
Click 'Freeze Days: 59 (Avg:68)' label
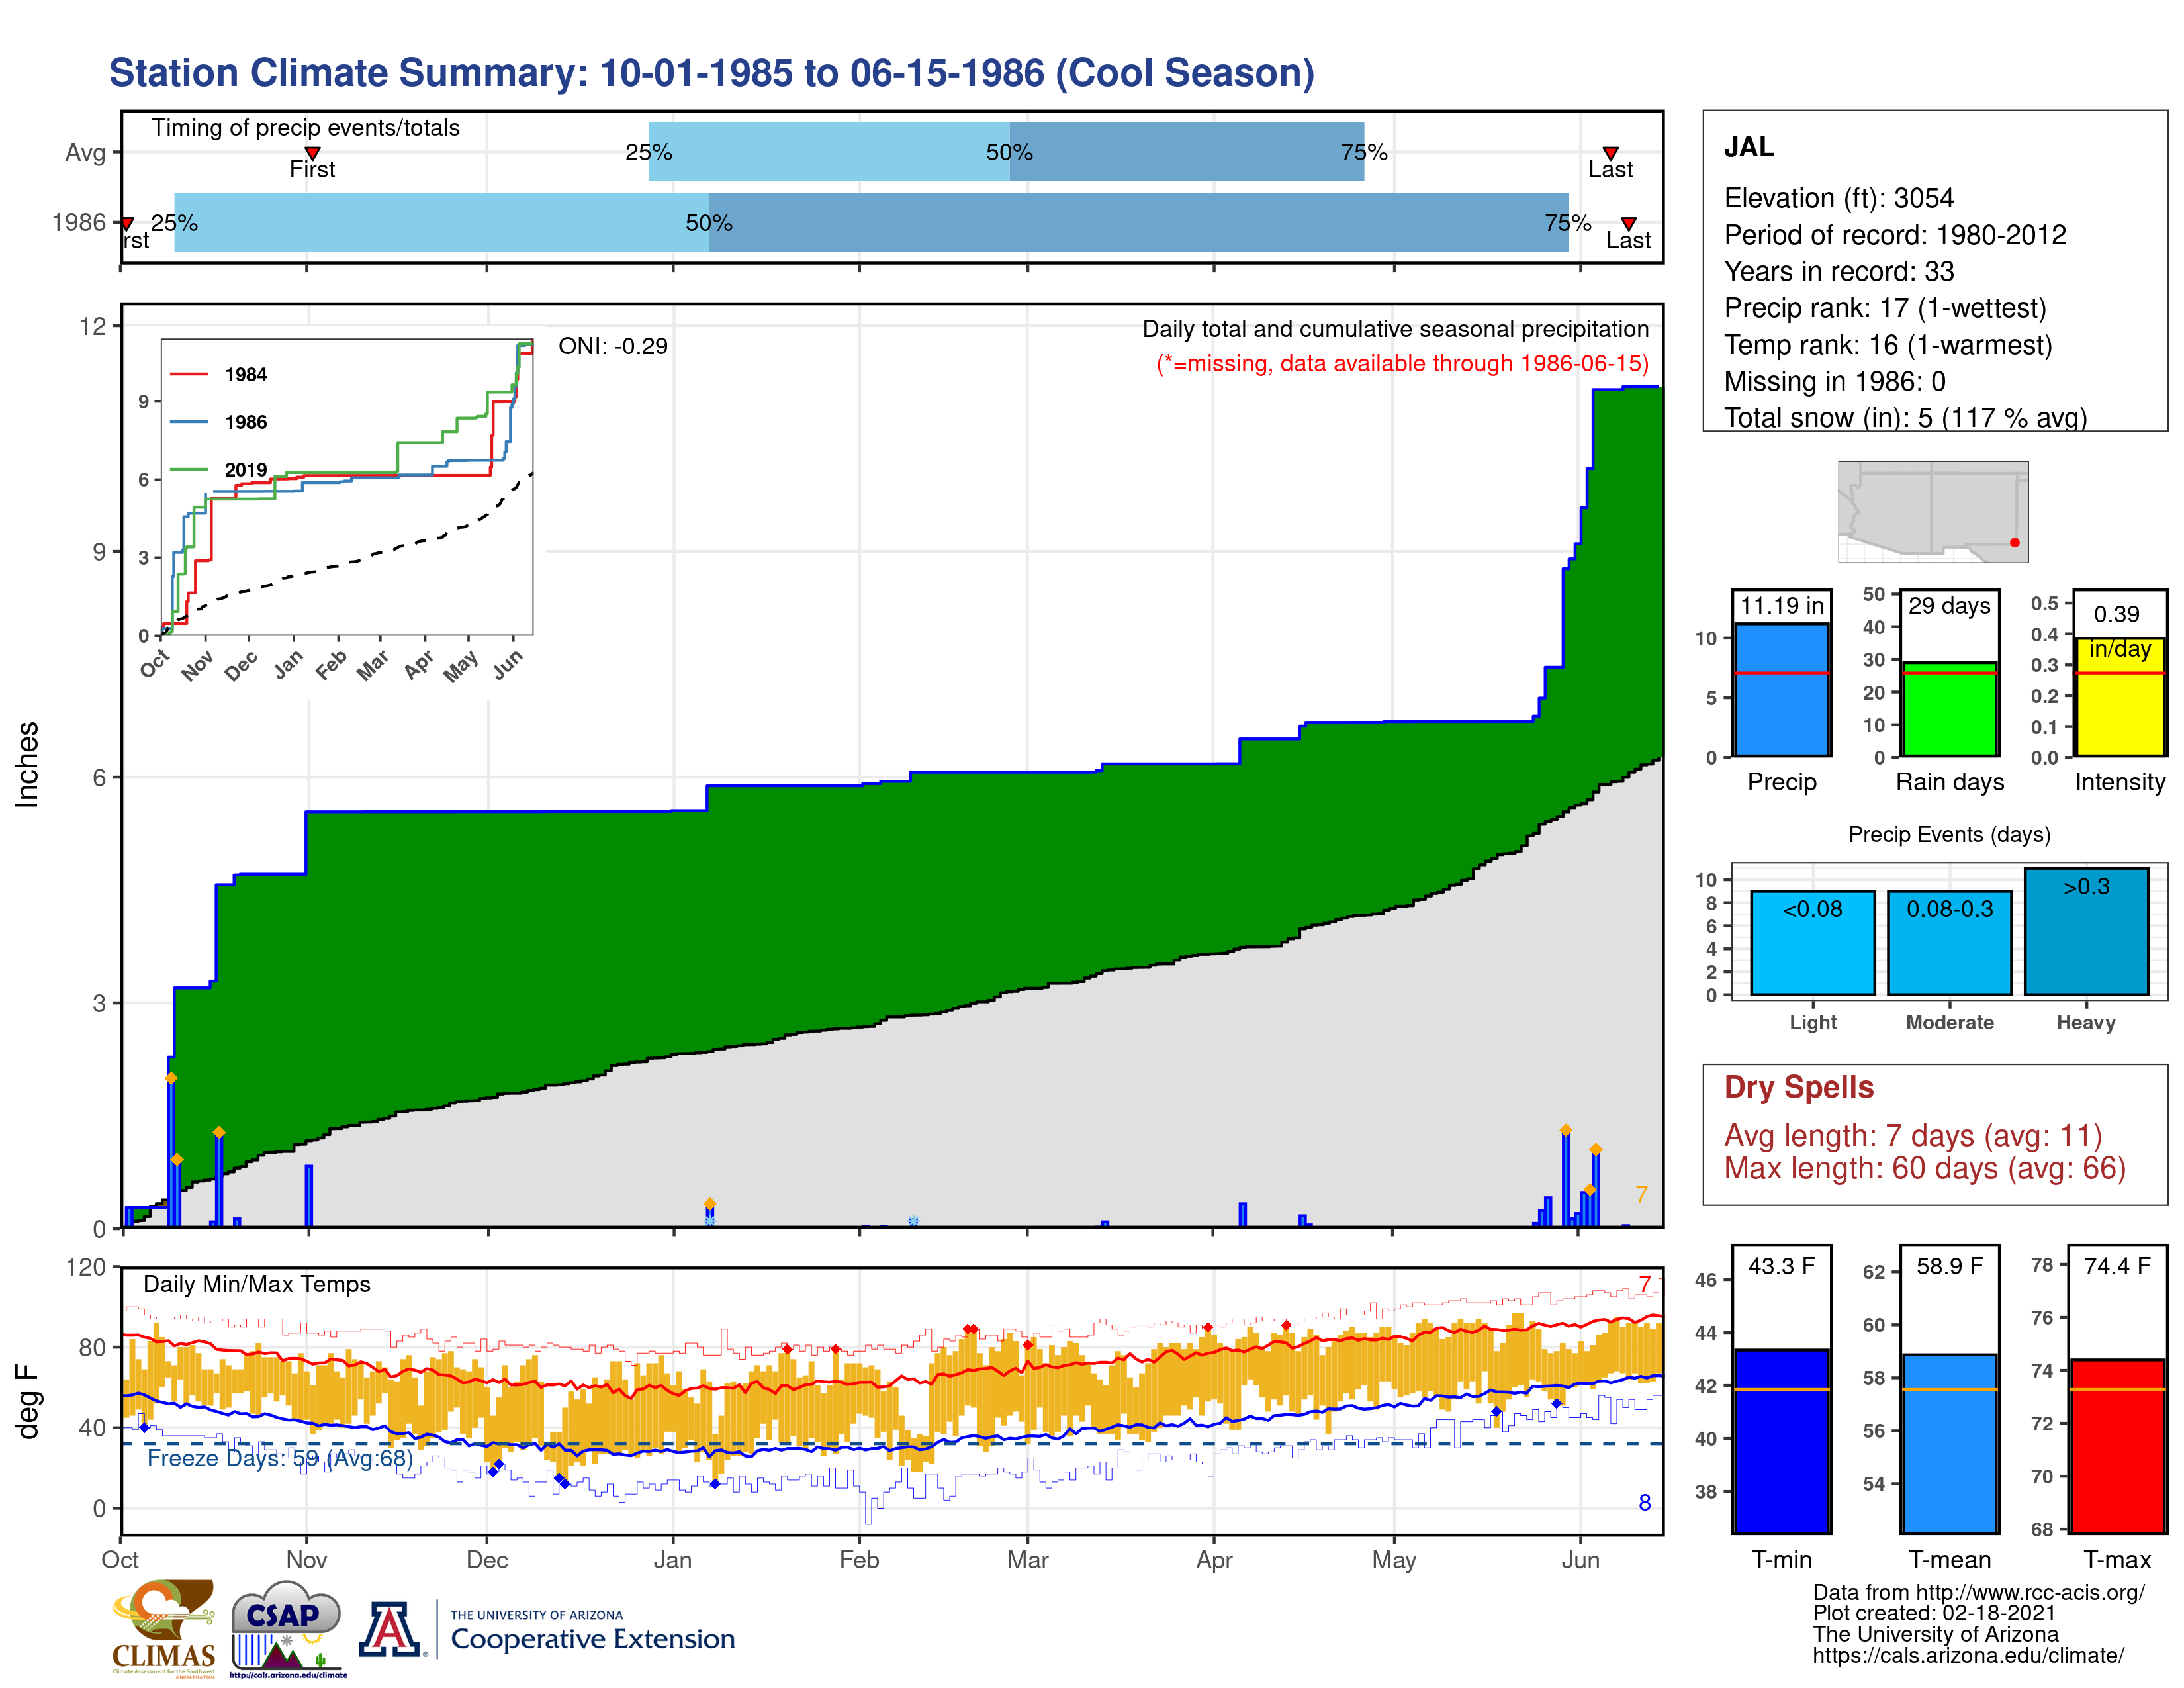280,1458
